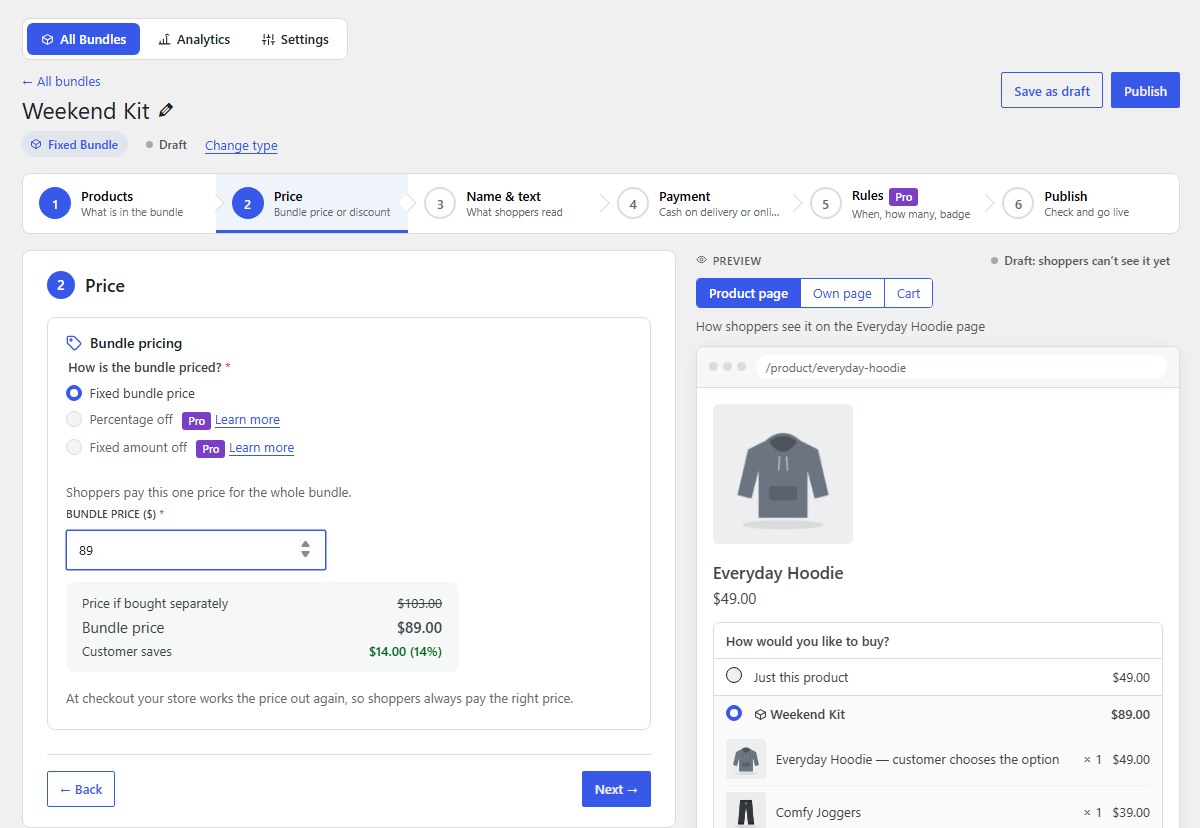Click the pencil icon beside Weekend Kit
The width and height of the screenshot is (1200, 828).
coord(166,111)
